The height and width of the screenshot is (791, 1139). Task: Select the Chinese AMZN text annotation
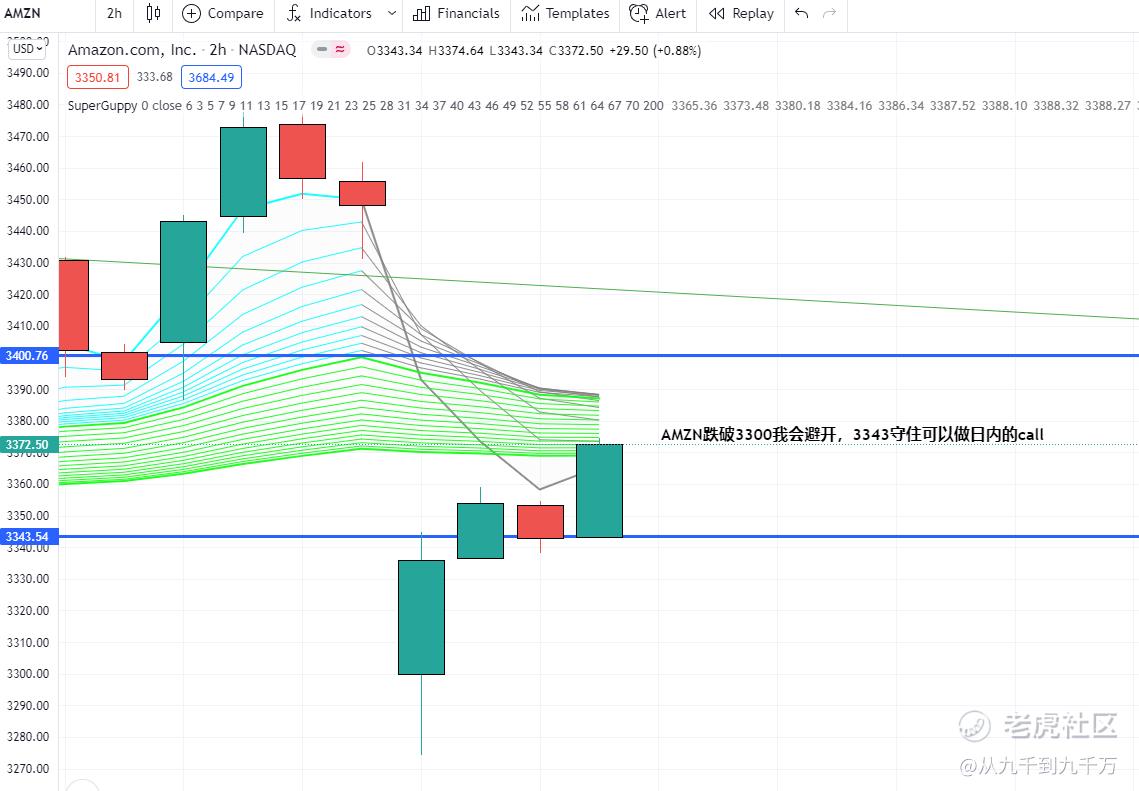pos(852,434)
